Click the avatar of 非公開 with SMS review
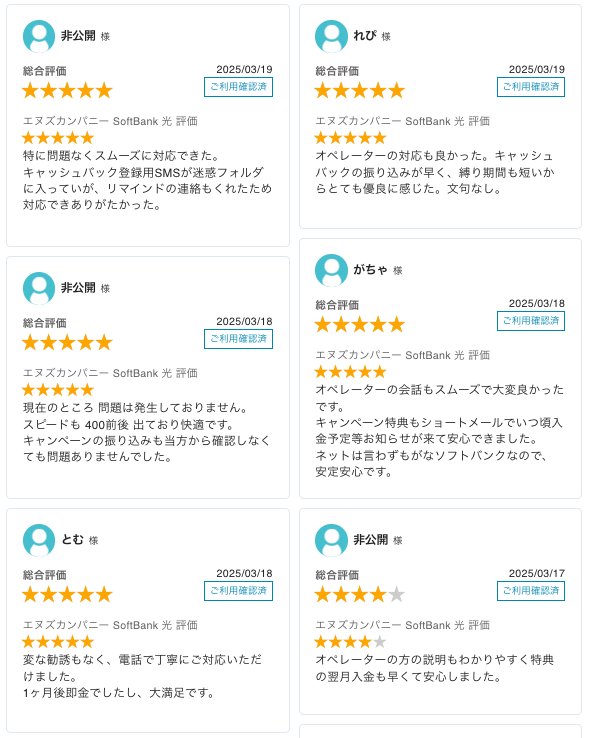Viewport: 589px width, 738px height. pos(39,36)
